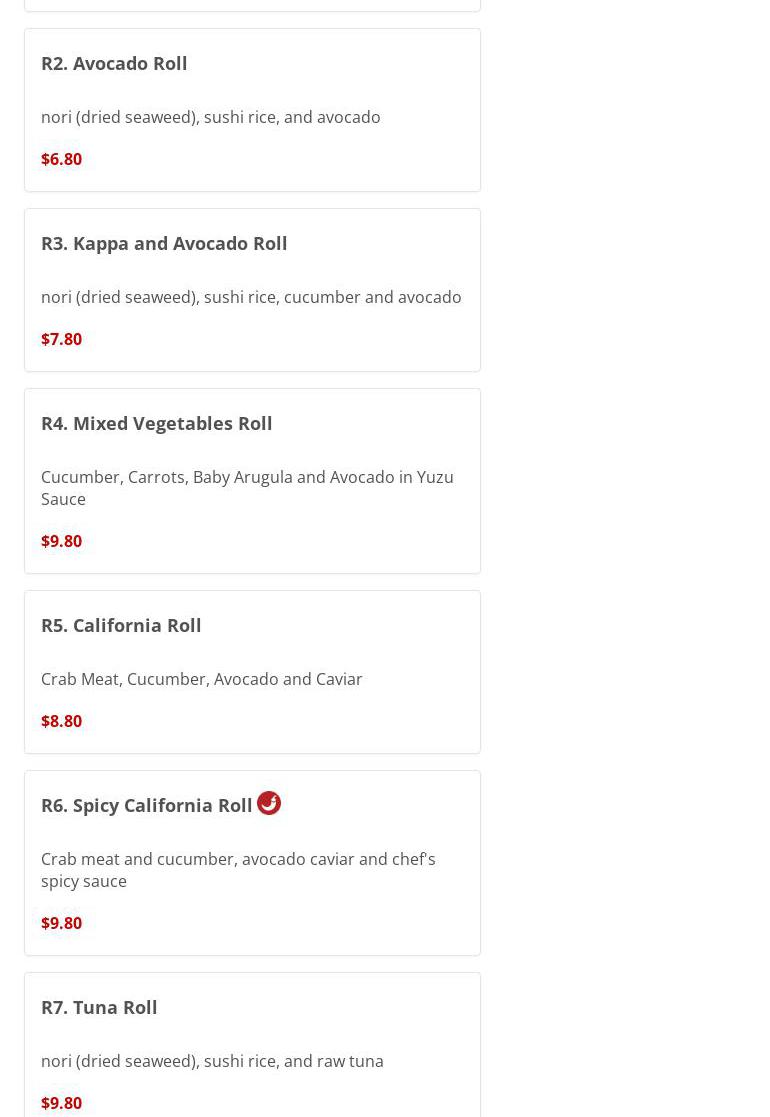Choose the R5. California Roll title
Viewport: 770px width, 1117px height.
click(x=121, y=625)
